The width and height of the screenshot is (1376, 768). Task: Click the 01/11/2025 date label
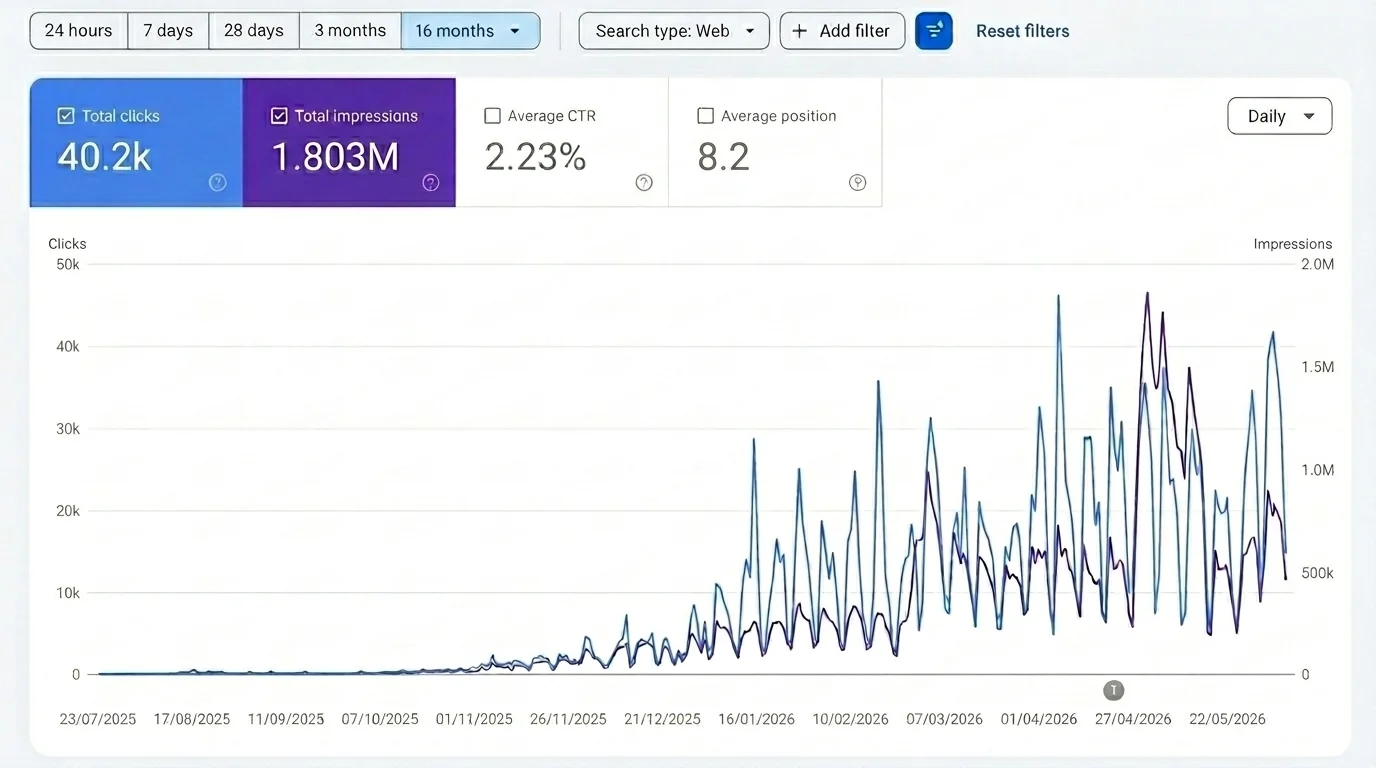pos(474,719)
